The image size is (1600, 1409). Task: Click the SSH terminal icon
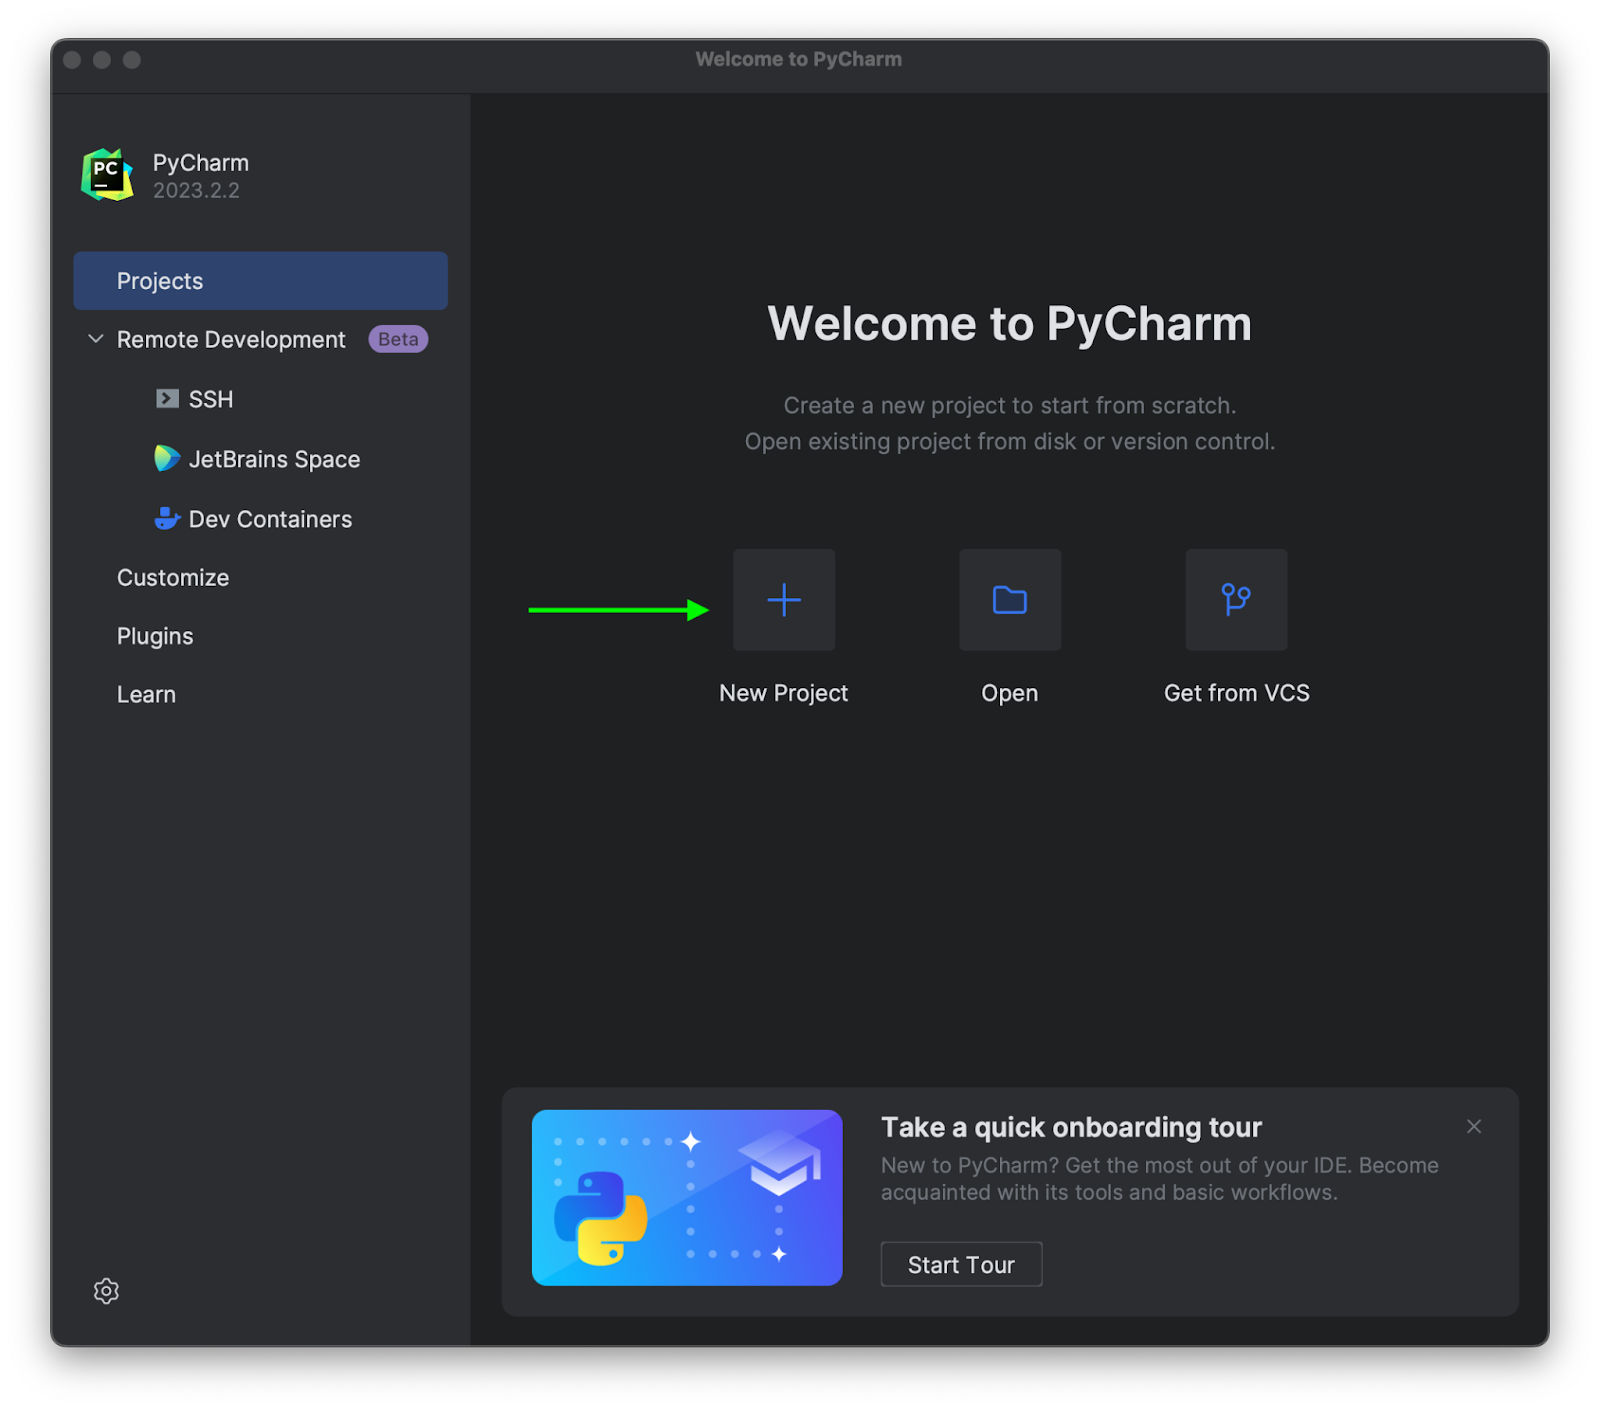167,399
